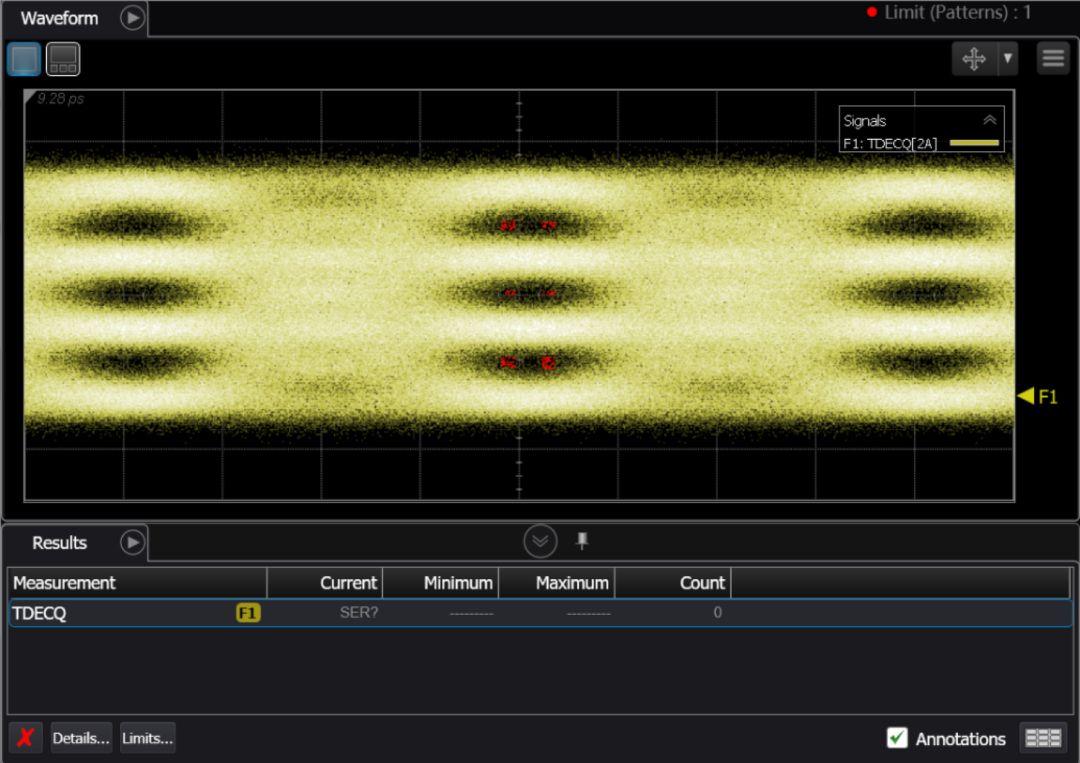1080x763 pixels.
Task: Open the Limits... button
Action: coord(148,738)
